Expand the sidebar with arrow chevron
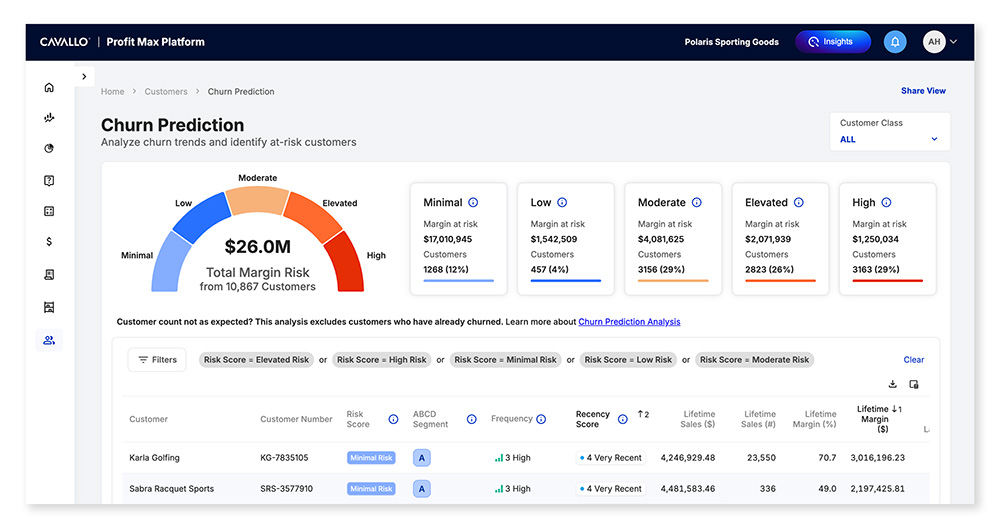The height and width of the screenshot is (528, 1000). click(x=84, y=76)
